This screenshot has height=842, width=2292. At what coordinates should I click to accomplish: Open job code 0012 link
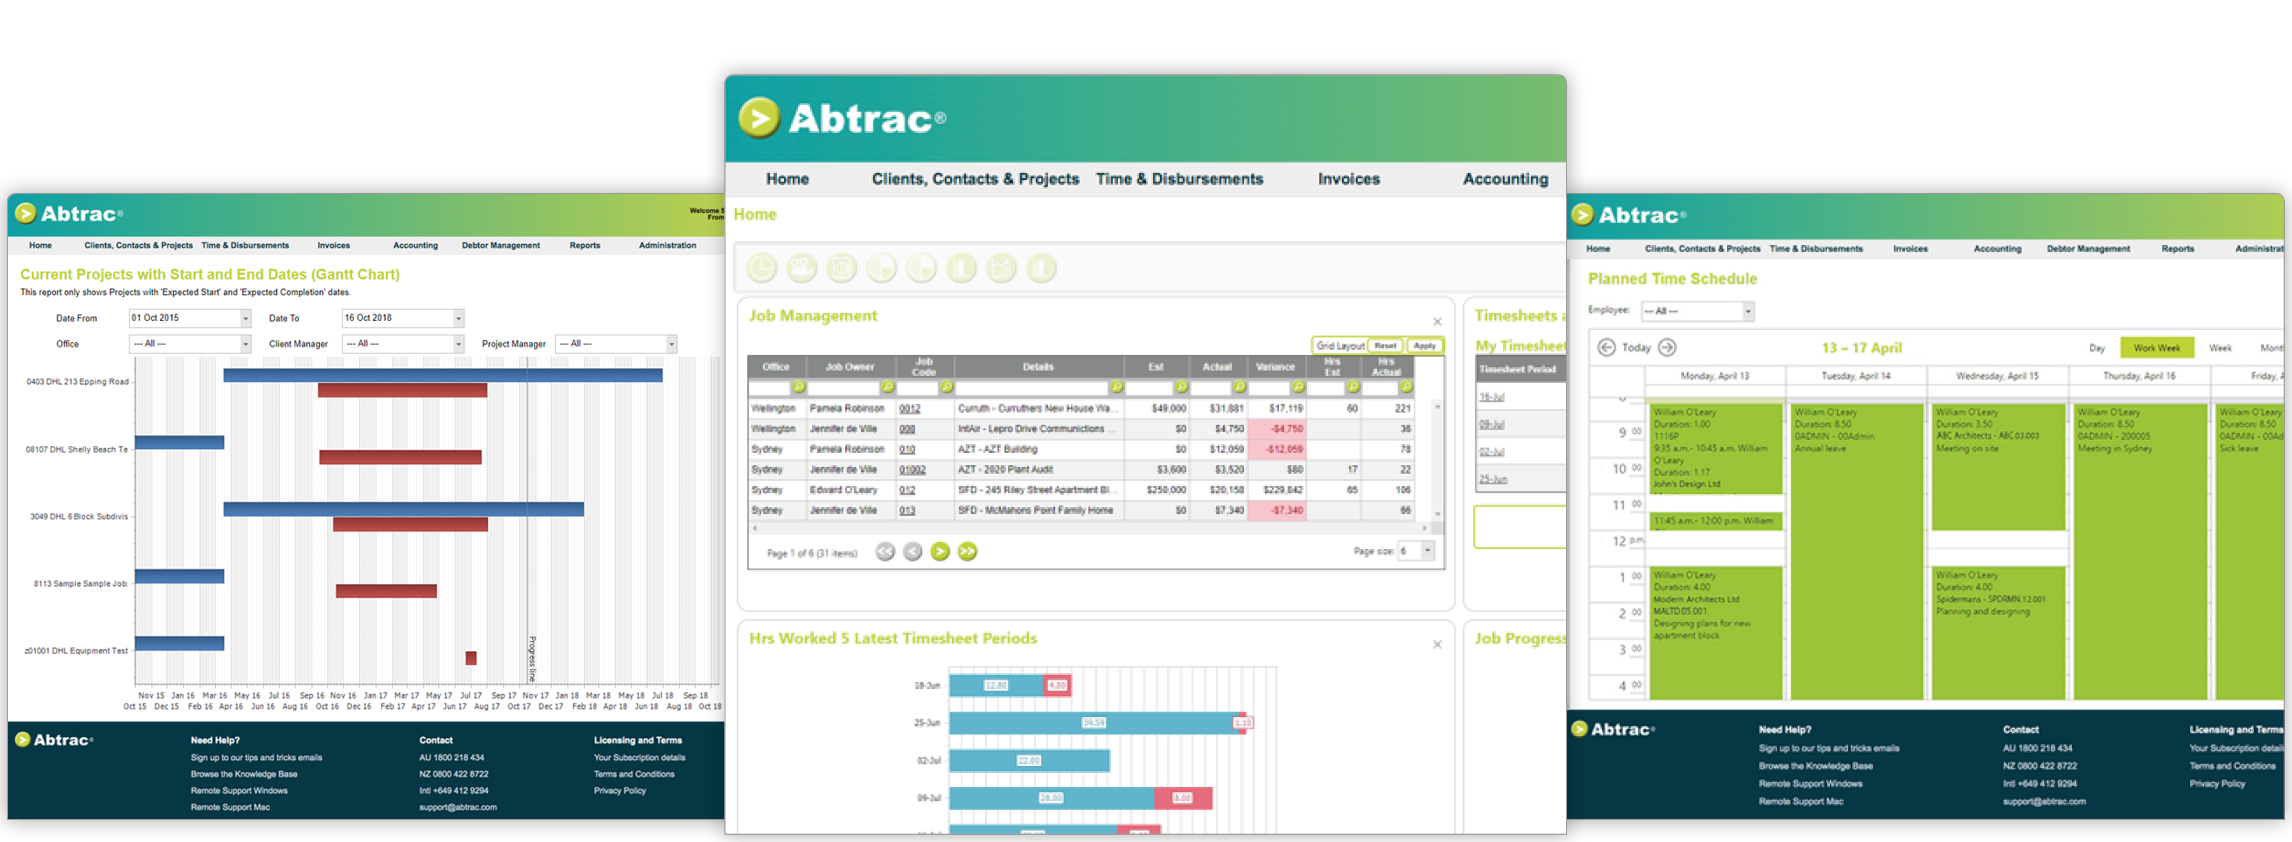click(x=909, y=409)
